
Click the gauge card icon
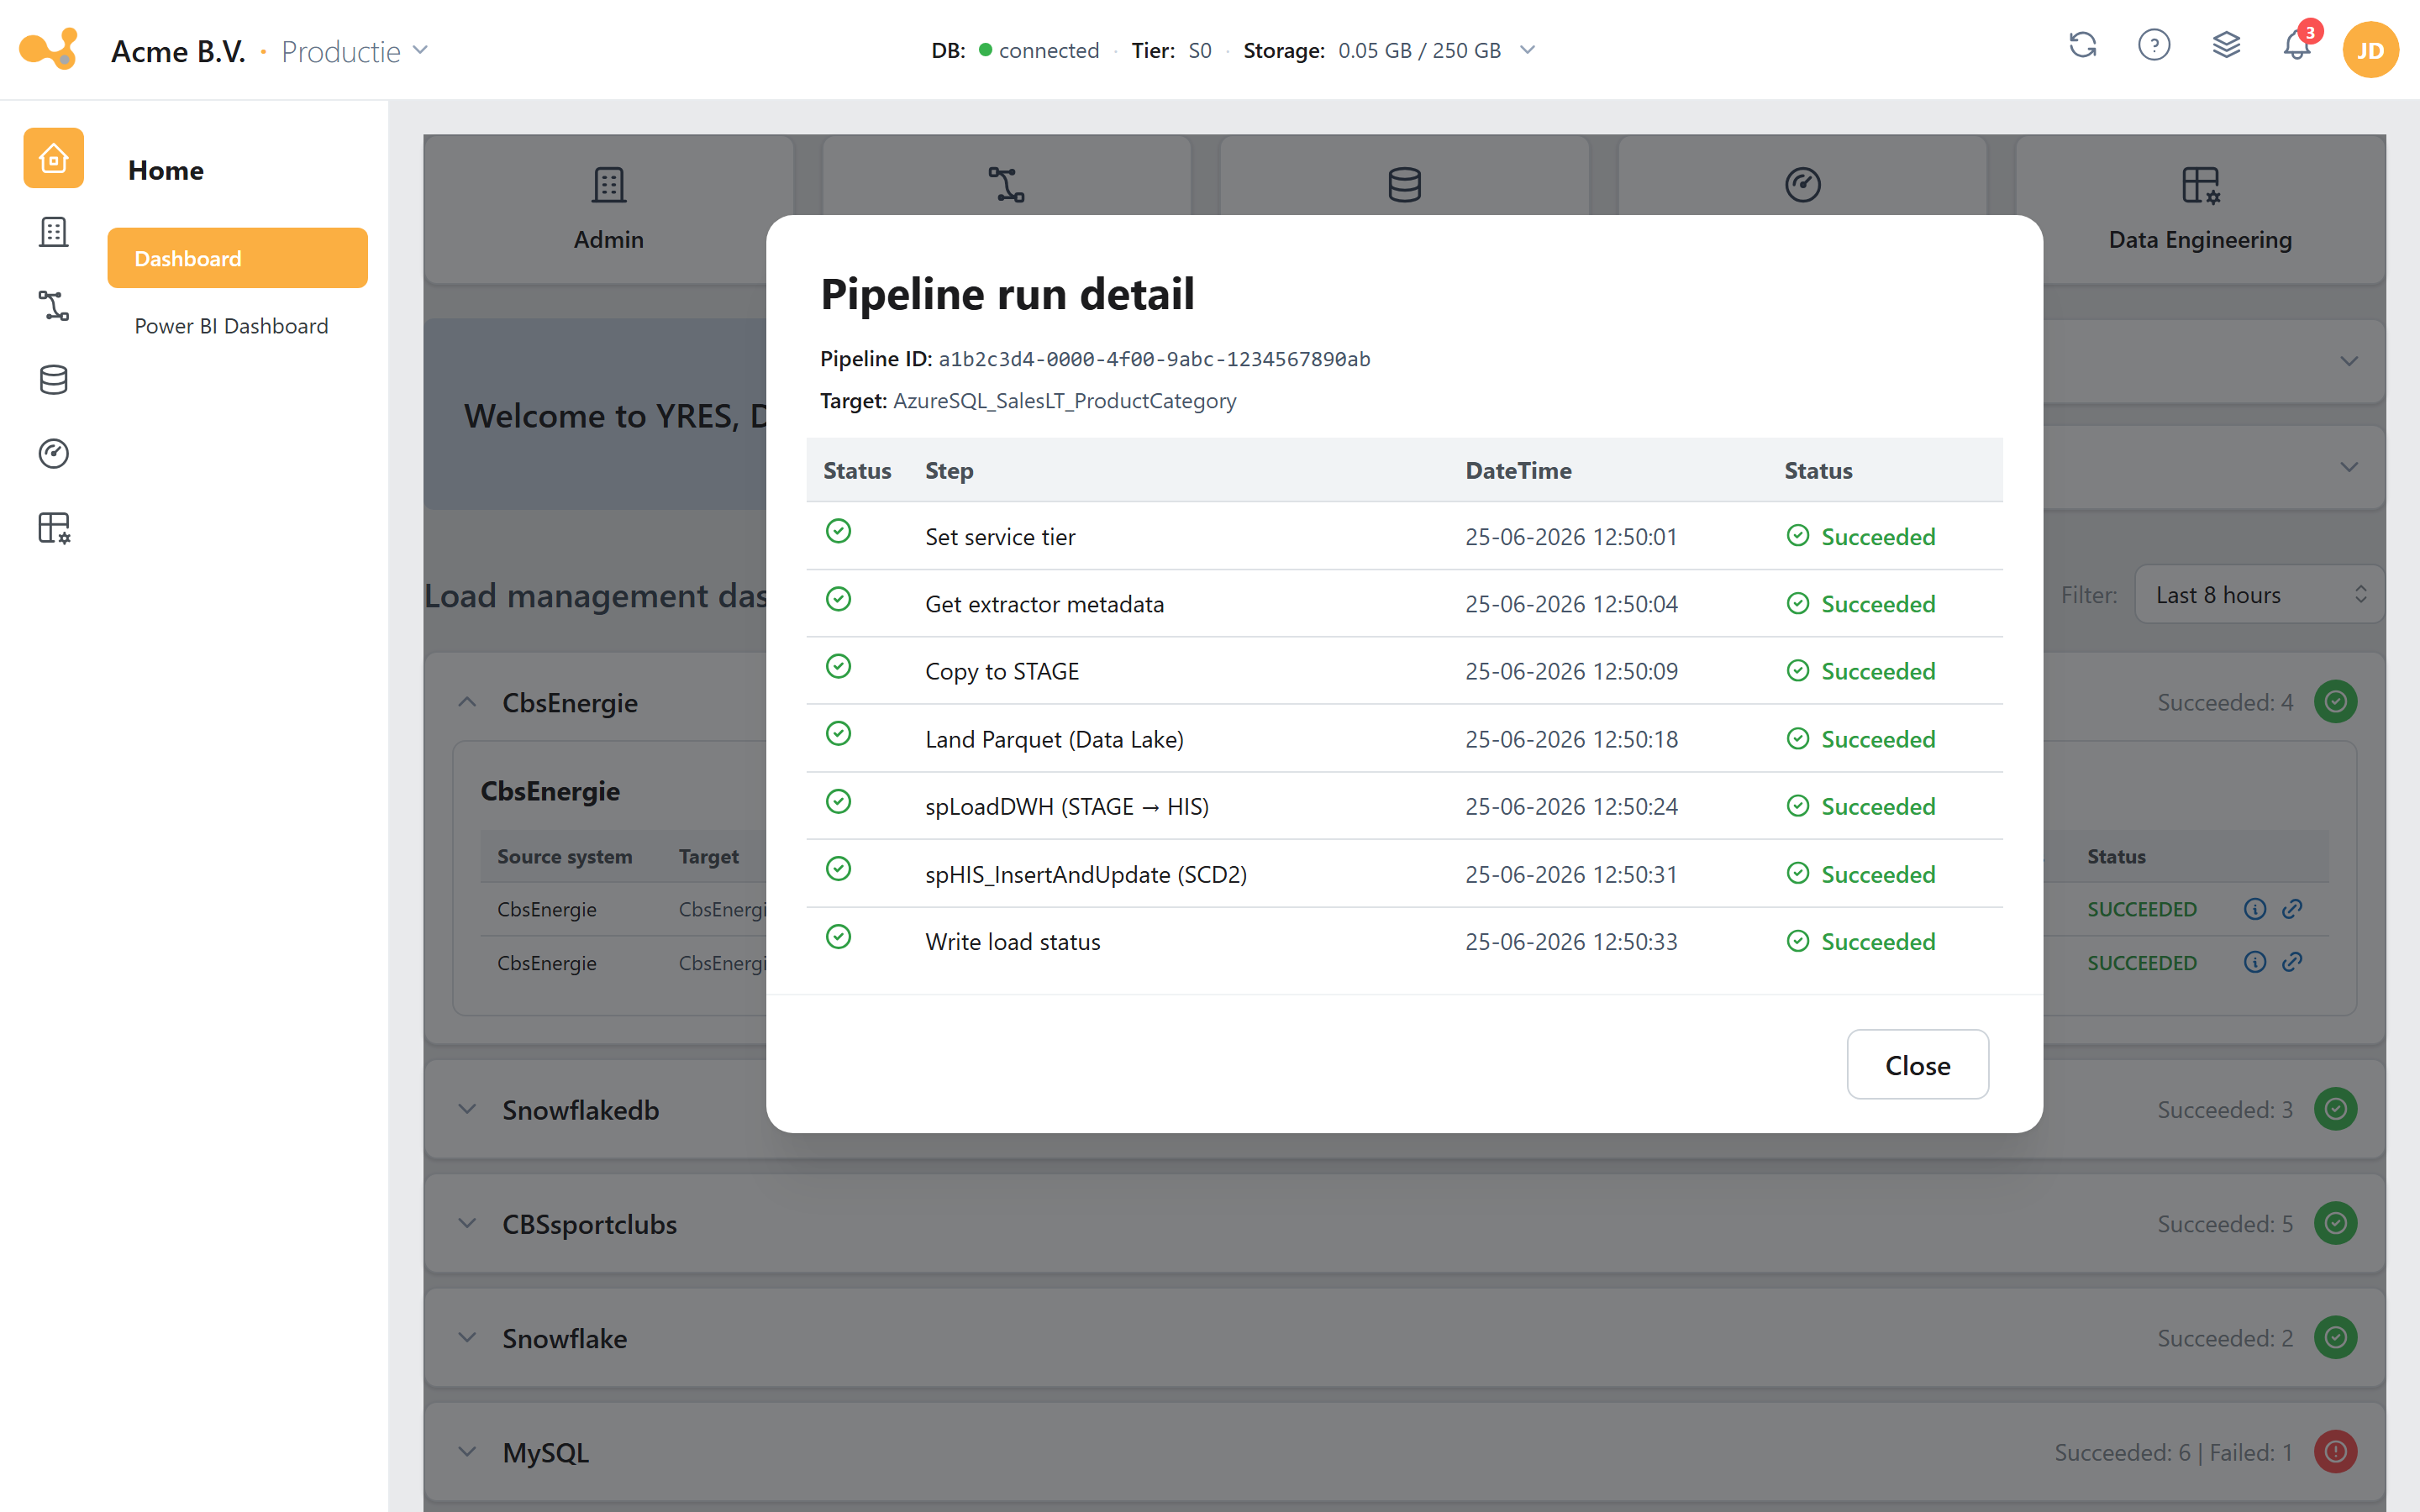[x=1802, y=185]
